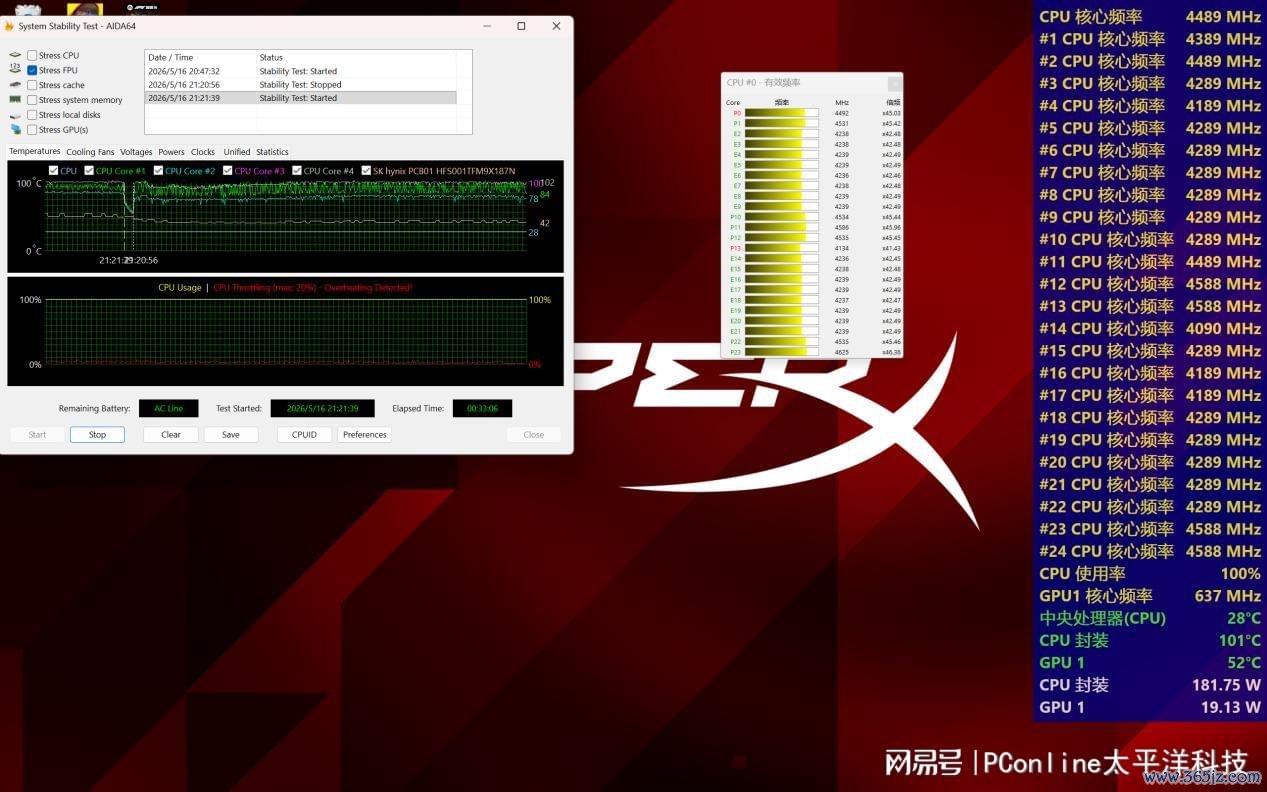Click the monitor icon beside Stress GPU(s)
Screen dimensions: 1267x792
(15, 130)
